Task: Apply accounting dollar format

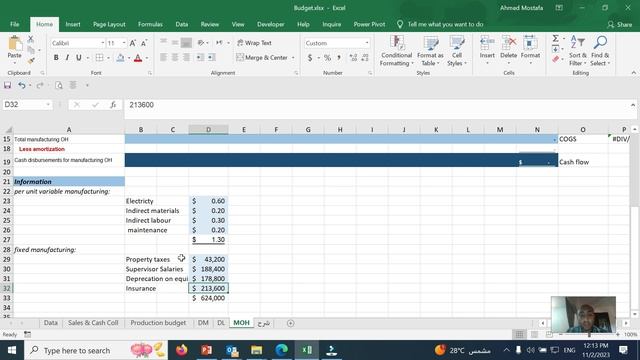Action: [310, 58]
